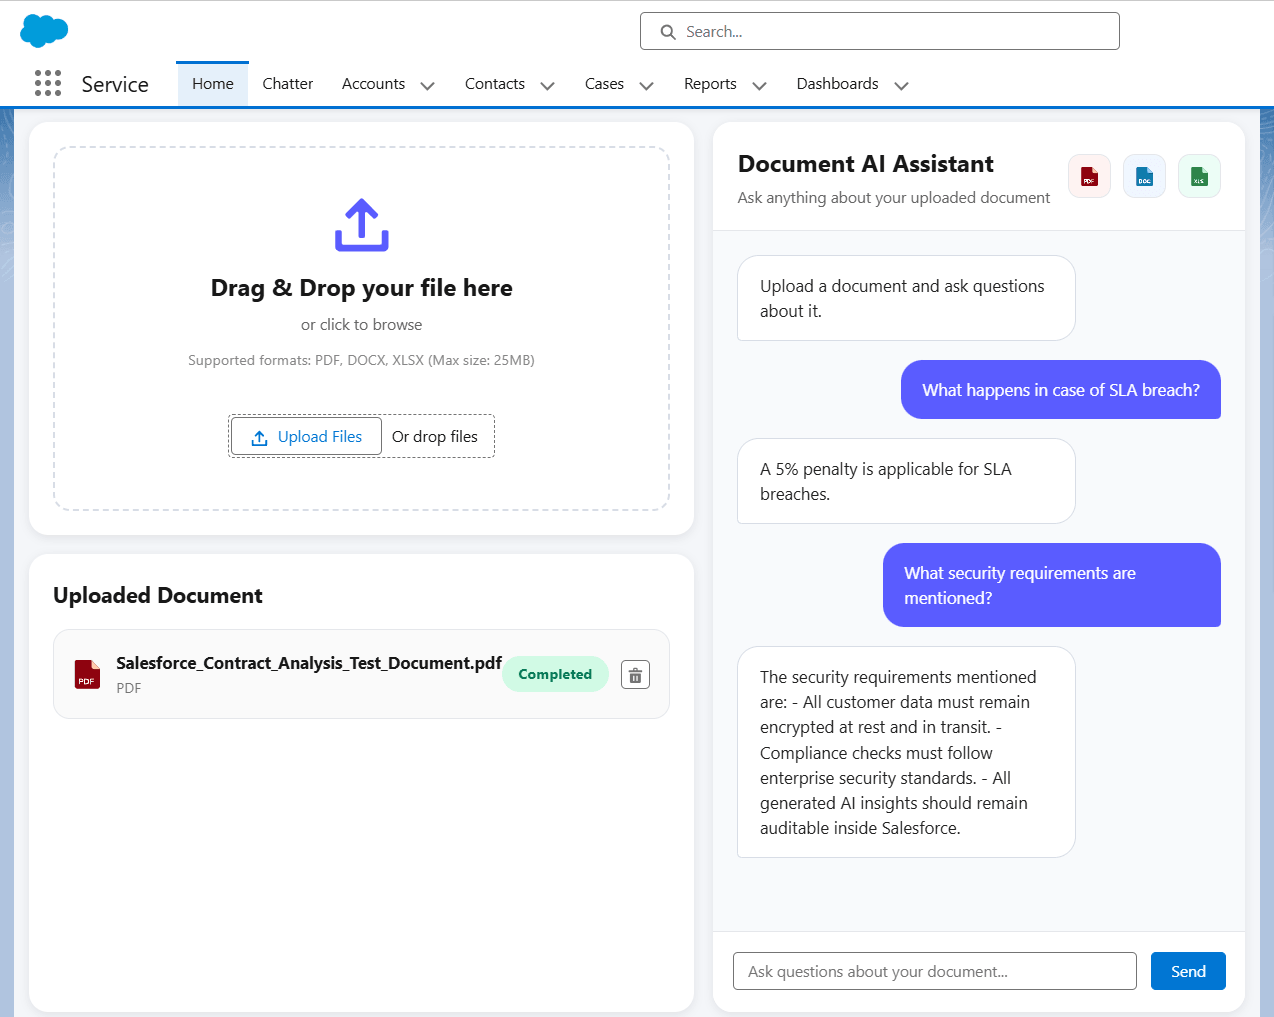Screen dimensions: 1274x1017
Task: Click the blue DOC icon in assistant header
Action: pyautogui.click(x=1144, y=176)
